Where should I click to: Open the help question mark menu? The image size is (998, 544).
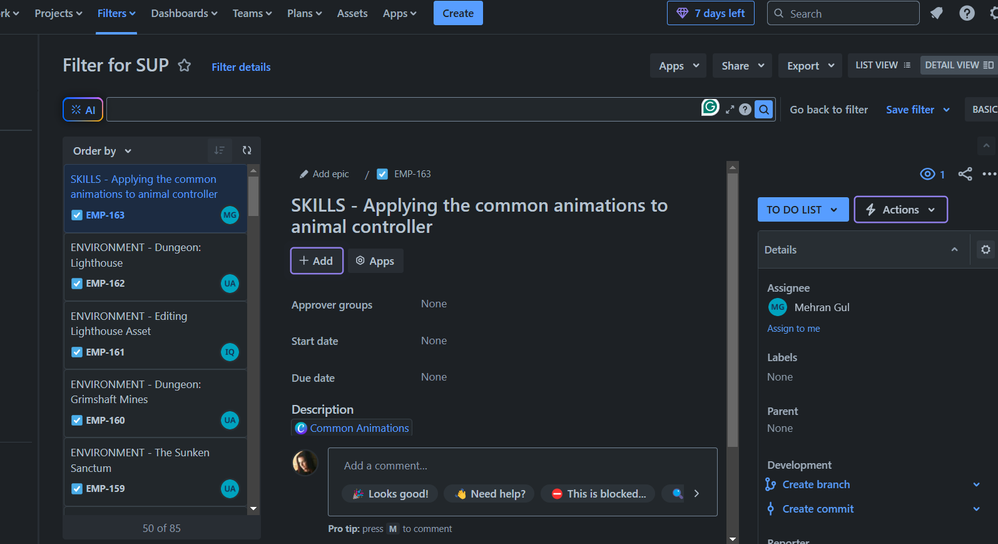967,13
